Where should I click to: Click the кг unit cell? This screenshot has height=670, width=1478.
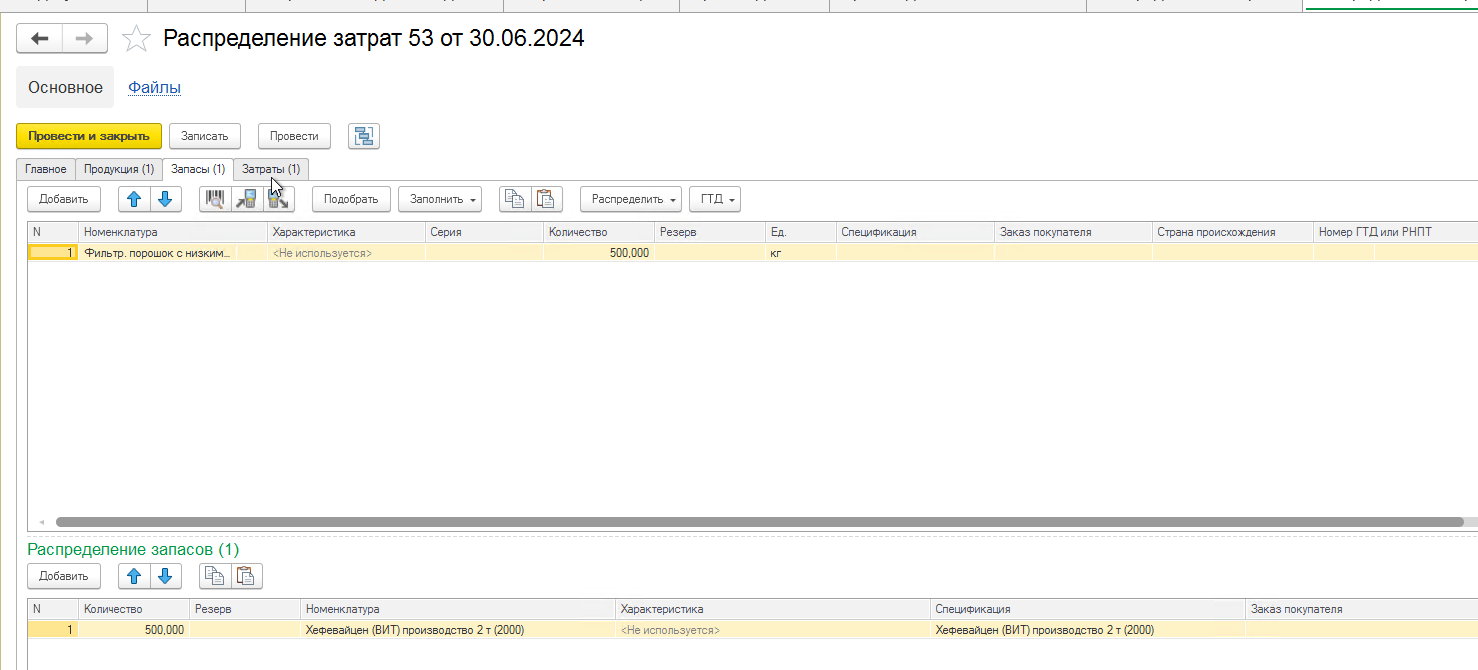point(801,253)
